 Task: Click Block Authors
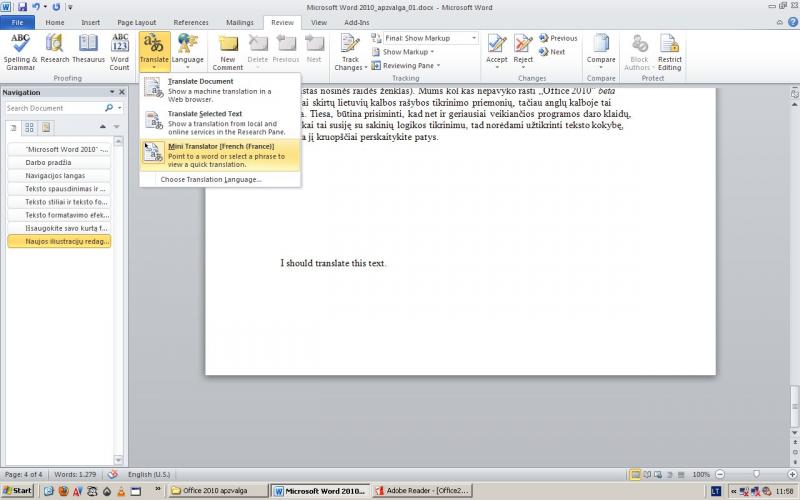[x=639, y=52]
